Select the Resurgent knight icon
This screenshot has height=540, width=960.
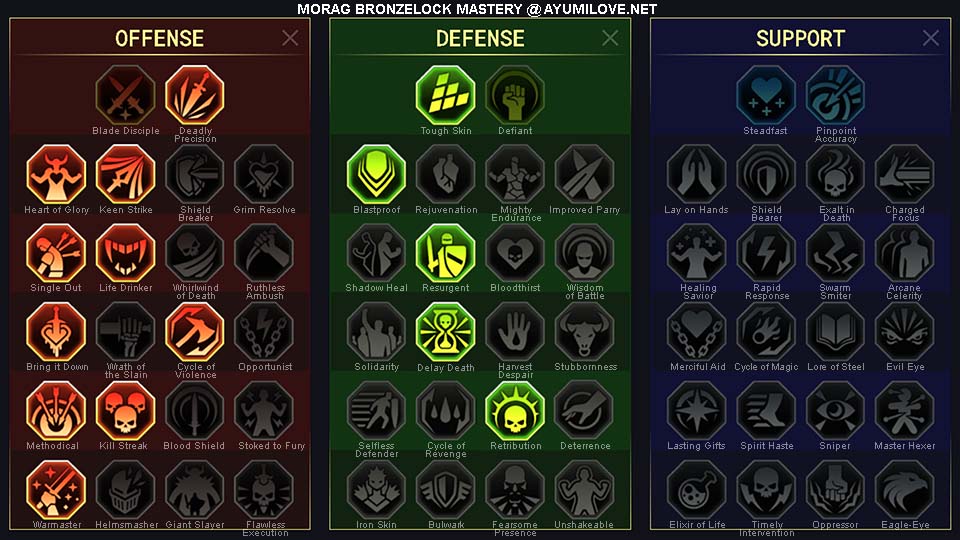tap(445, 253)
